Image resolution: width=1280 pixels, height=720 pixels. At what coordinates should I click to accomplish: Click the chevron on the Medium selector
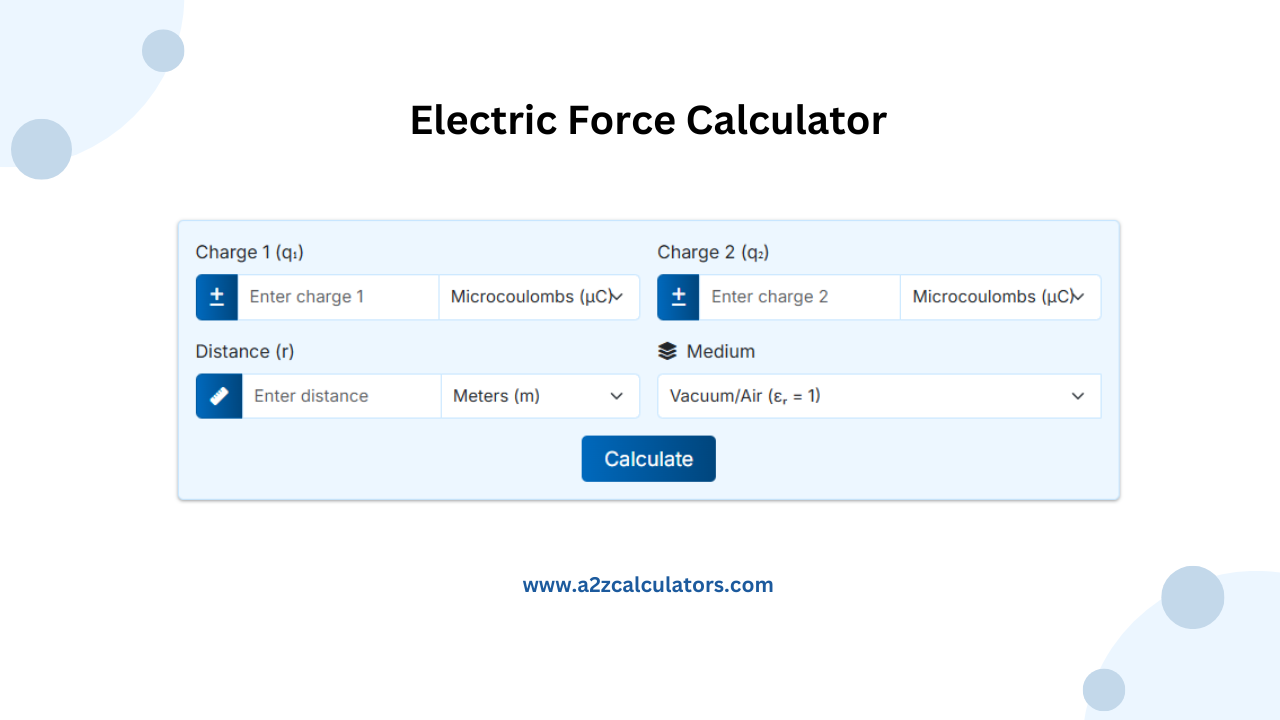click(1078, 396)
